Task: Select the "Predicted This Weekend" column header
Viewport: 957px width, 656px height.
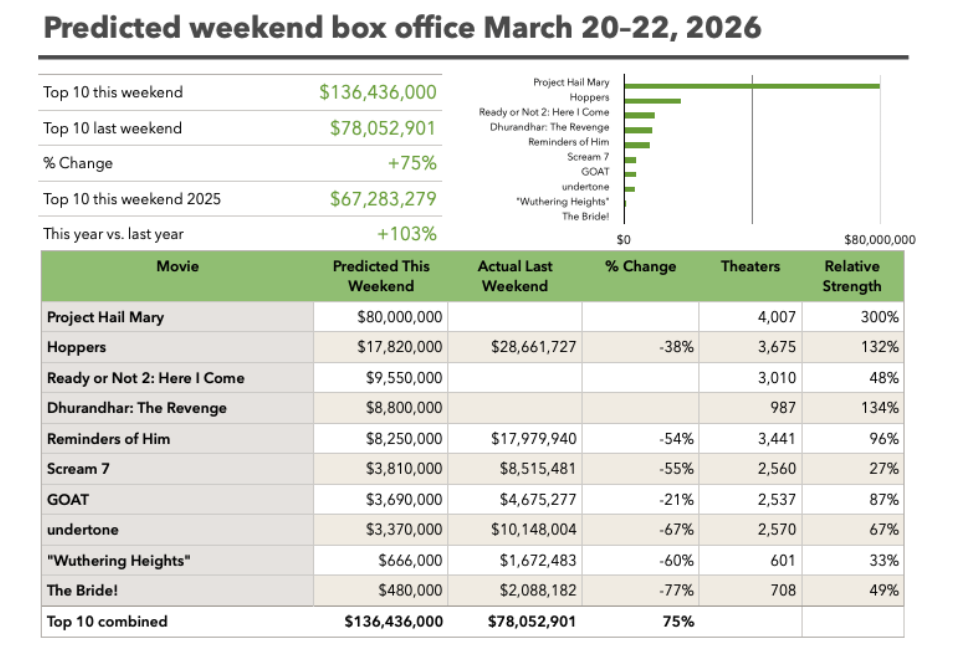Action: click(381, 276)
